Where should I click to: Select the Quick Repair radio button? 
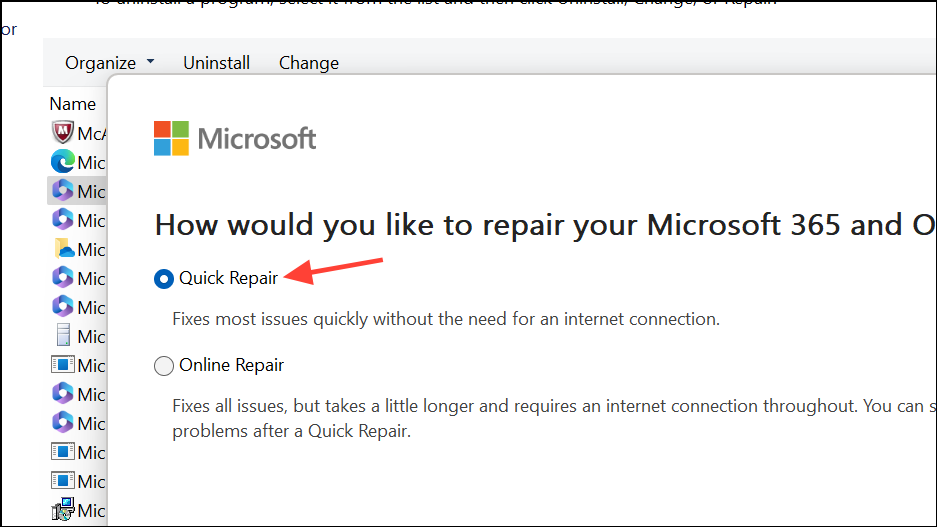(x=164, y=278)
